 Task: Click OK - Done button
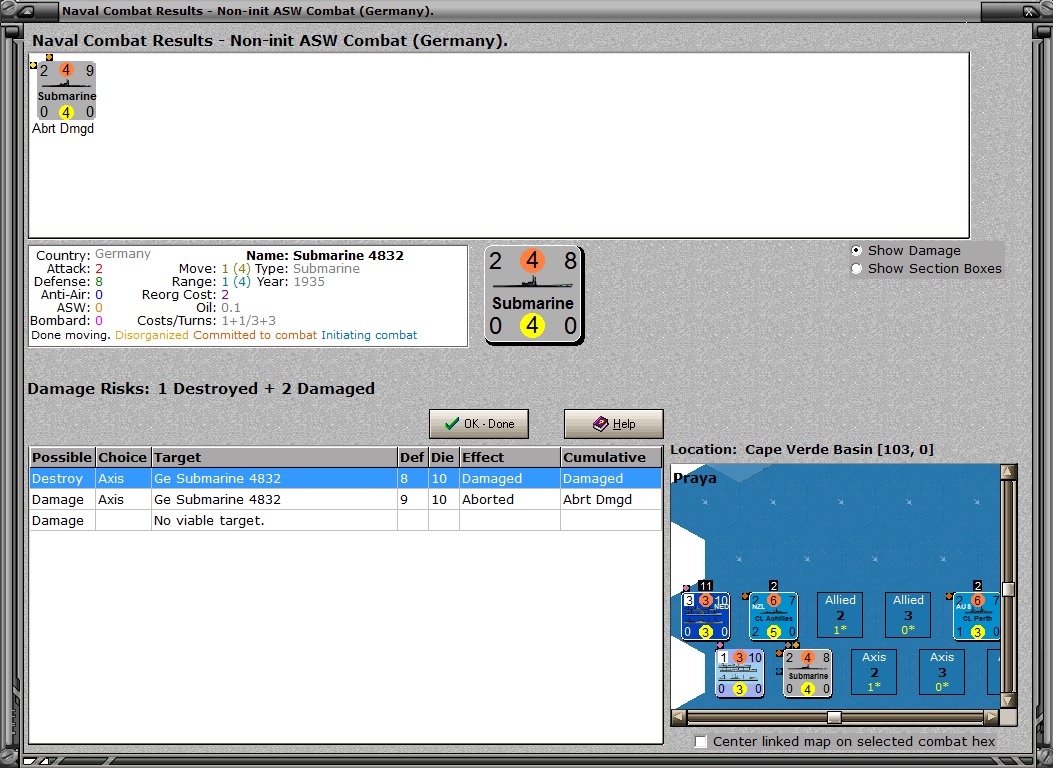[479, 424]
